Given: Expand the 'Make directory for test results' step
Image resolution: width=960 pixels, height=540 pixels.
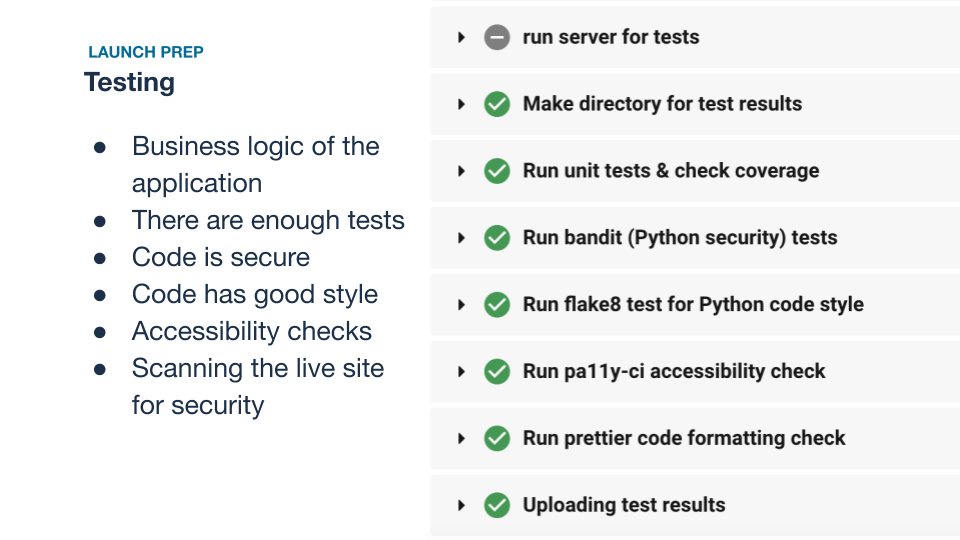Looking at the screenshot, I should coord(462,104).
